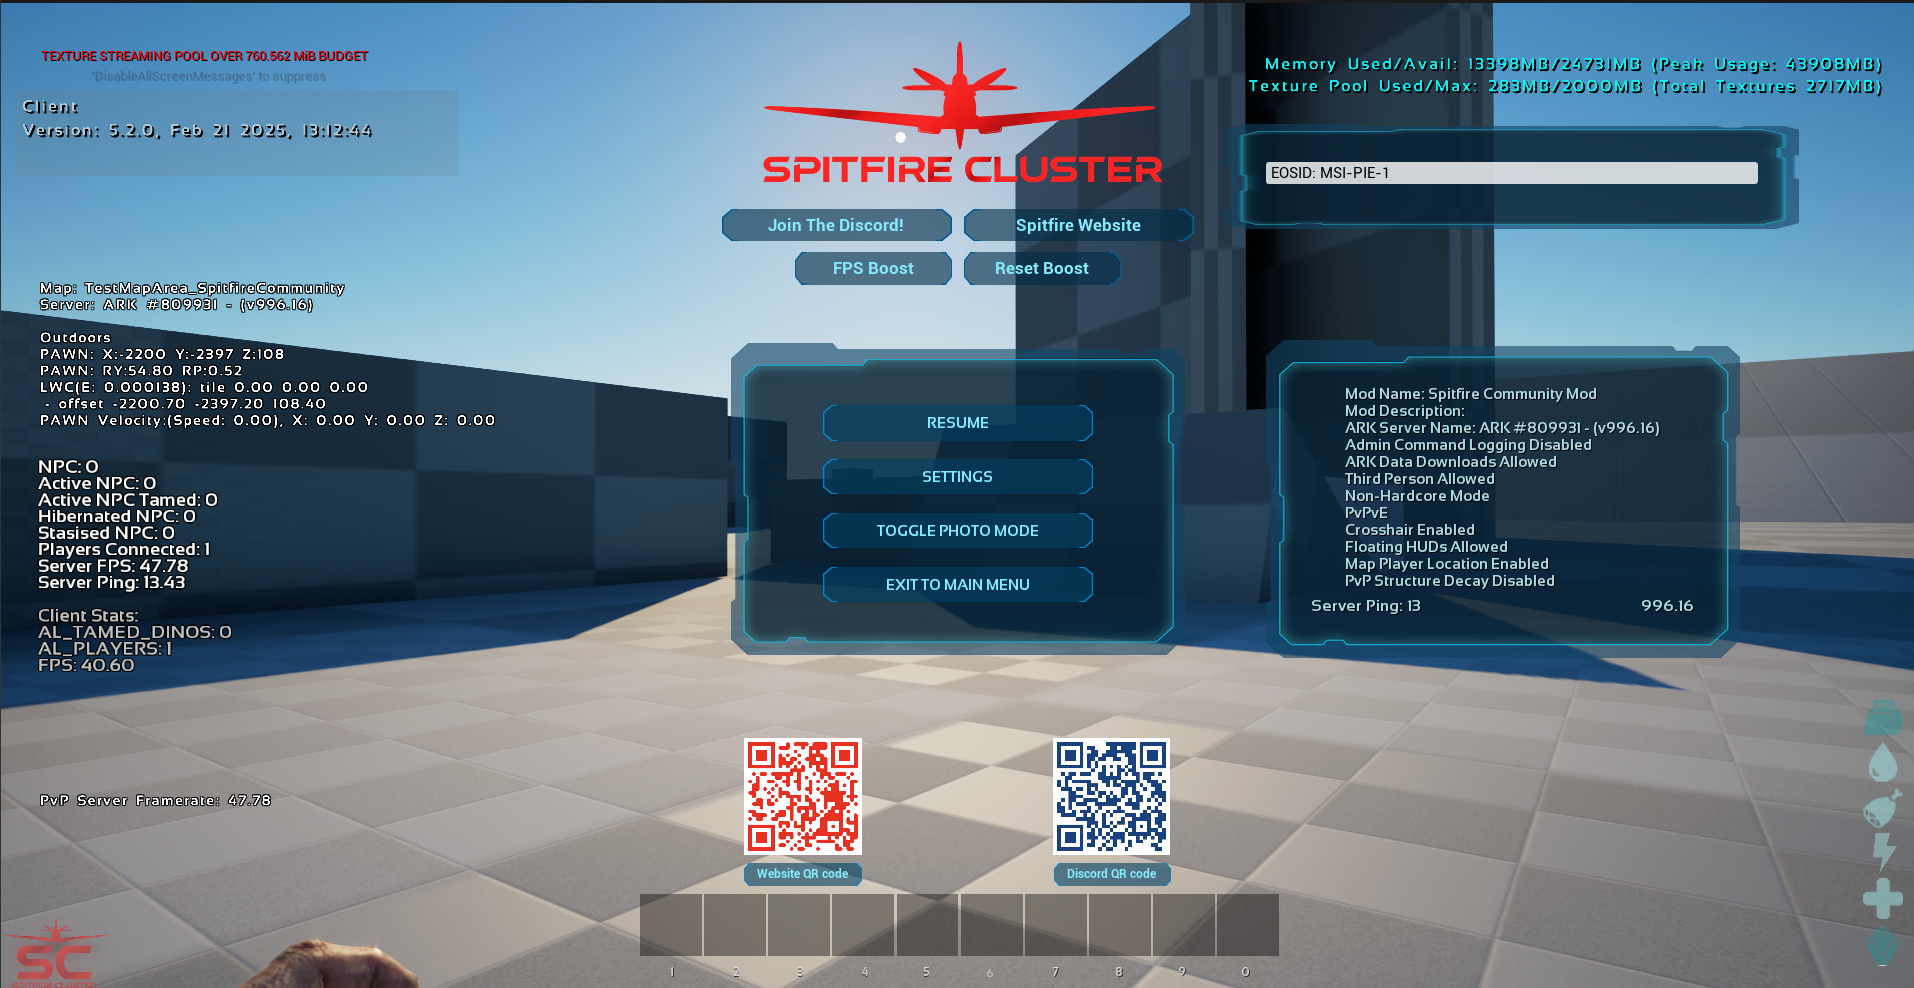Click PvP Structure Decay Disabled line

click(1449, 581)
